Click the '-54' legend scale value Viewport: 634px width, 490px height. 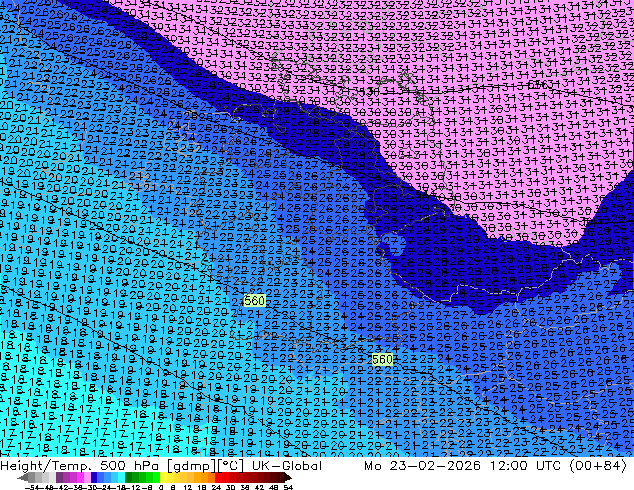coord(31,488)
